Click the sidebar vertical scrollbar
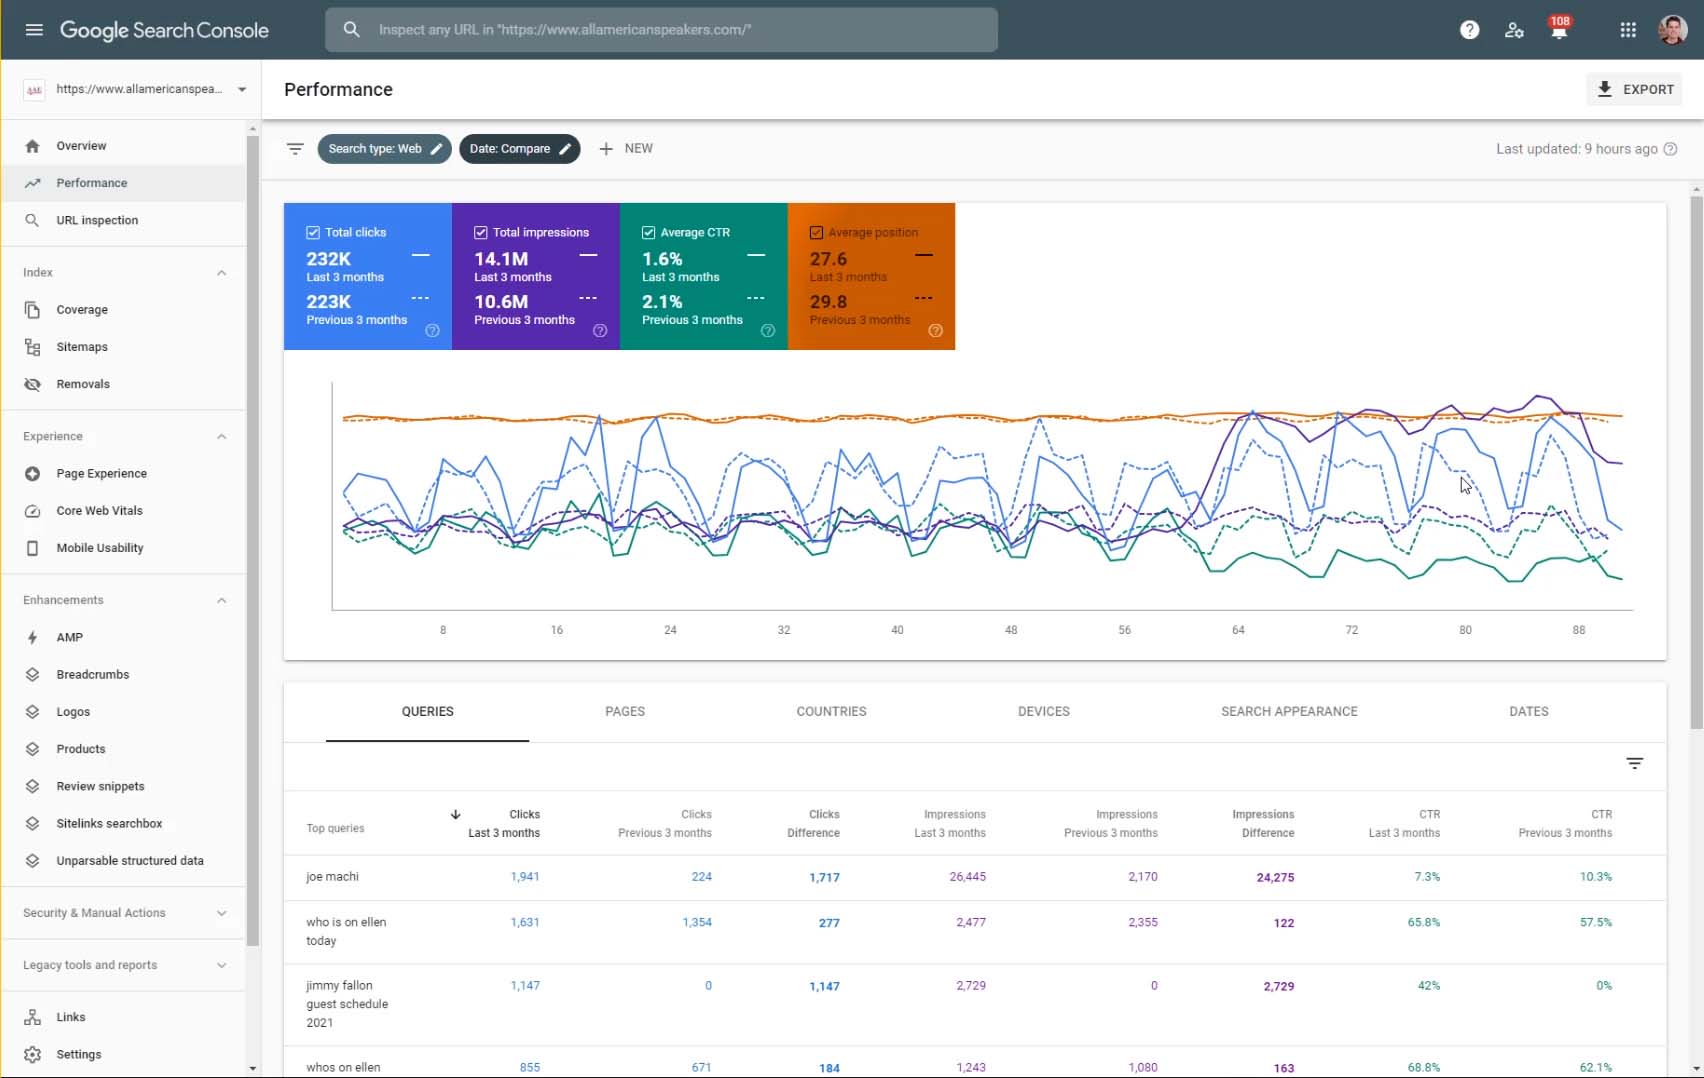Screen dimensions: 1704x1078 [x=252, y=540]
